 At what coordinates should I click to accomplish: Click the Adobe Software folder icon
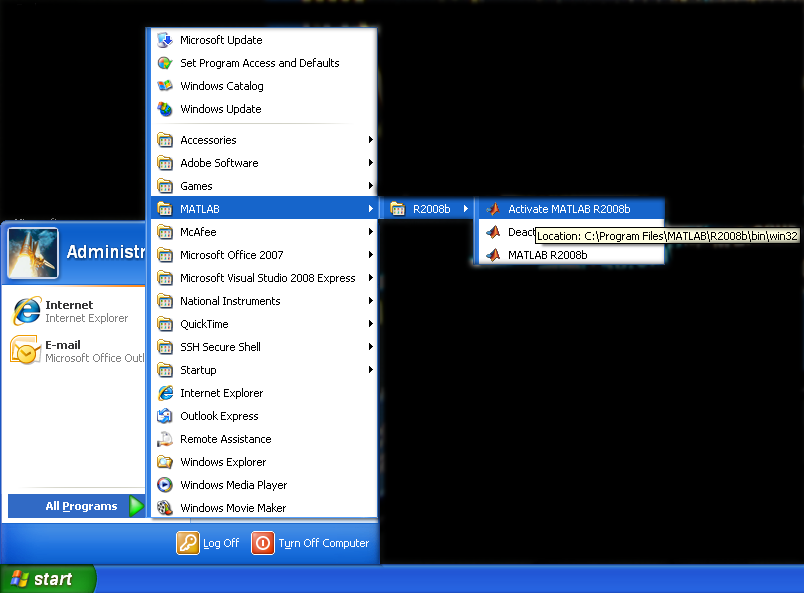165,163
